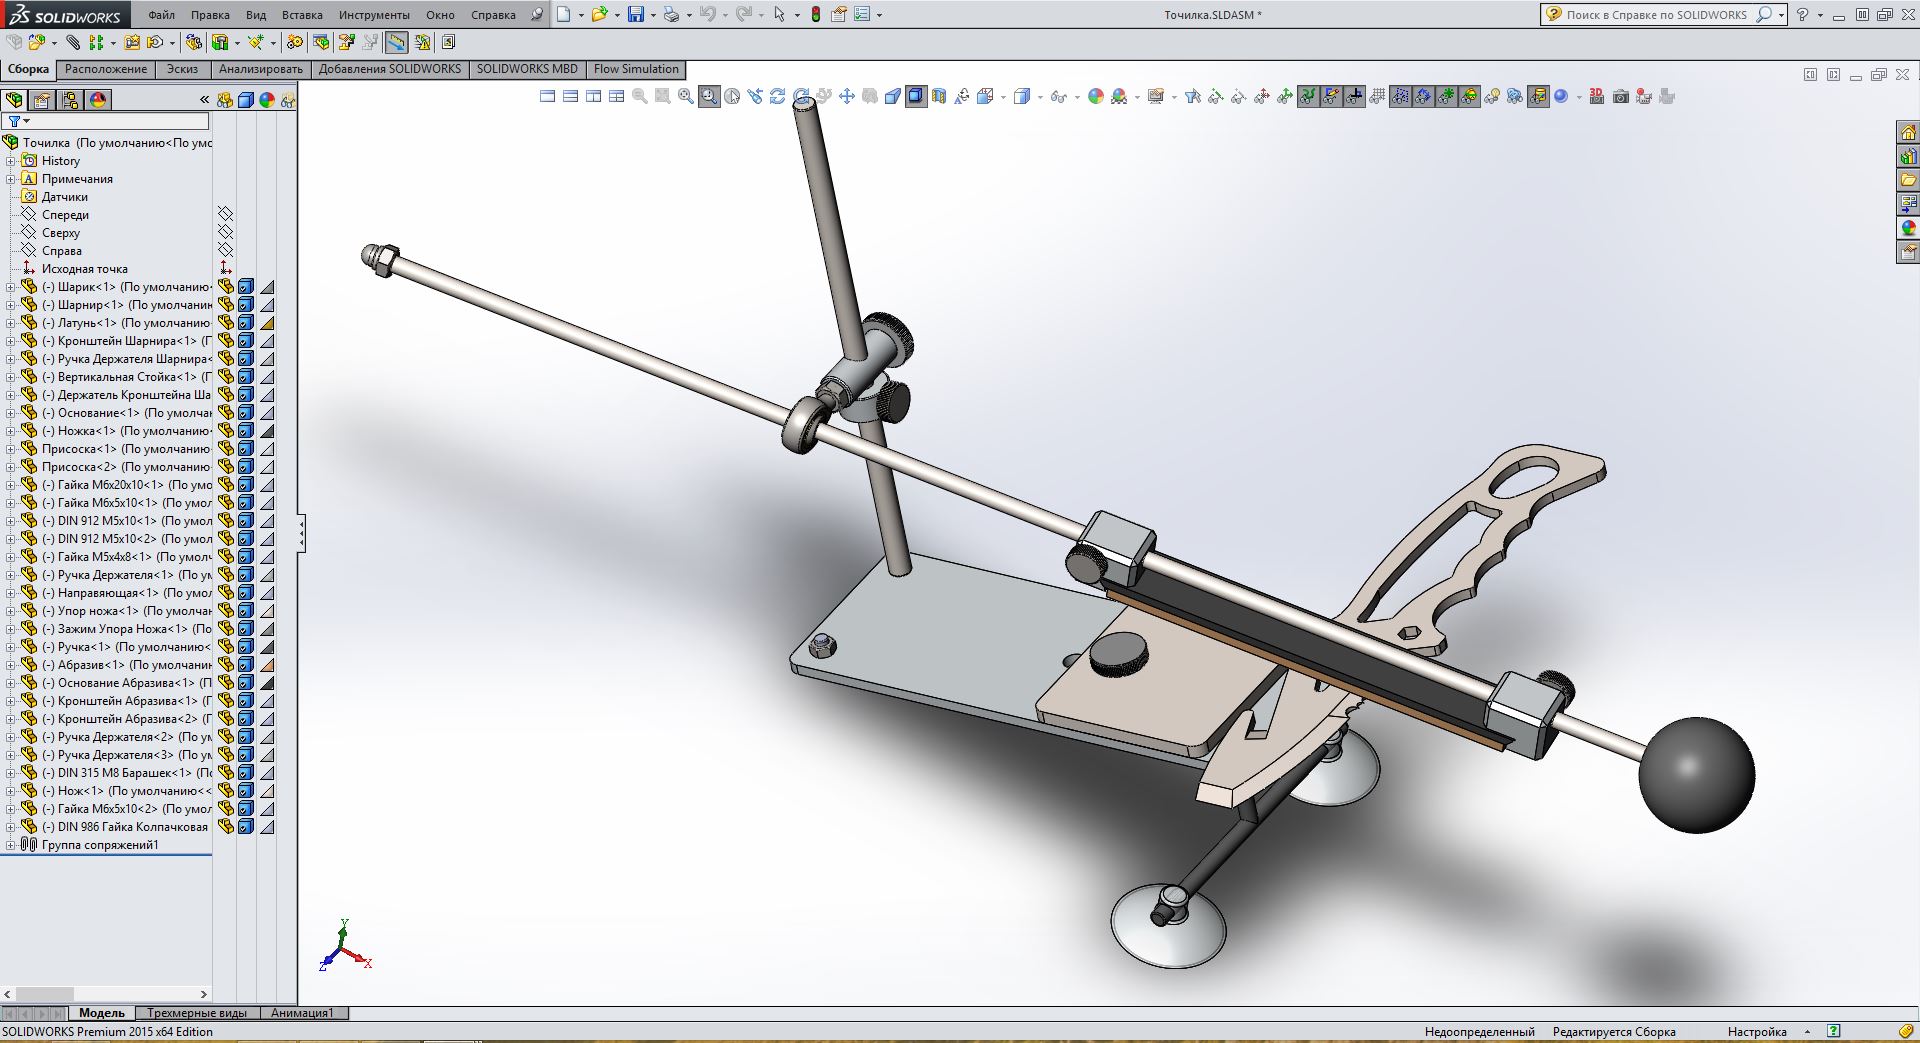1920x1043 pixels.
Task: Open the FeatureManager design tree tab icon
Action: pyautogui.click(x=14, y=100)
